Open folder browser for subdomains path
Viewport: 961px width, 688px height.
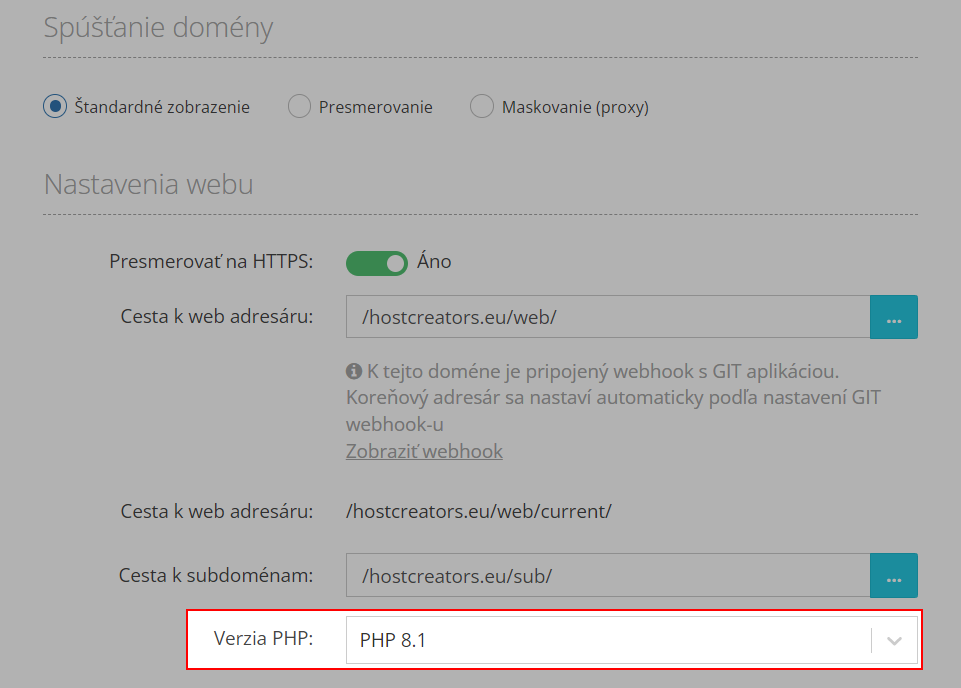tap(894, 575)
